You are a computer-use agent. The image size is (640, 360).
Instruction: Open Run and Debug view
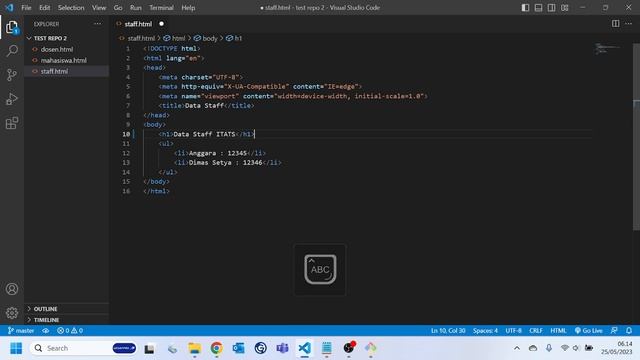pyautogui.click(x=12, y=99)
